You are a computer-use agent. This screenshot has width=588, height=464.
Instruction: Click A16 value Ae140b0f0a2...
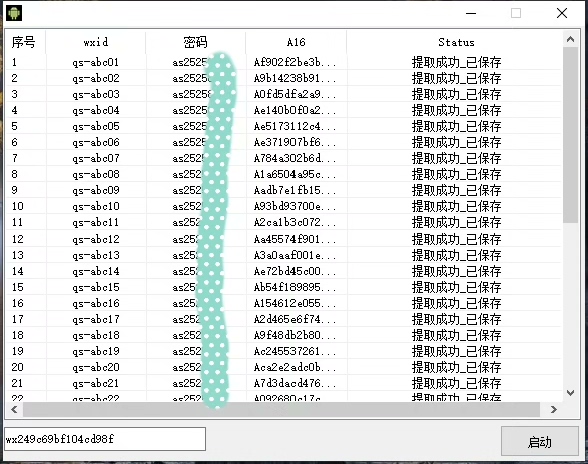pyautogui.click(x=295, y=110)
